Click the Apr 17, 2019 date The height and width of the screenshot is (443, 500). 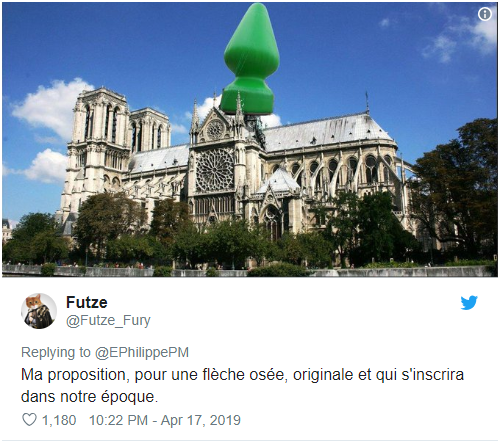tap(201, 420)
